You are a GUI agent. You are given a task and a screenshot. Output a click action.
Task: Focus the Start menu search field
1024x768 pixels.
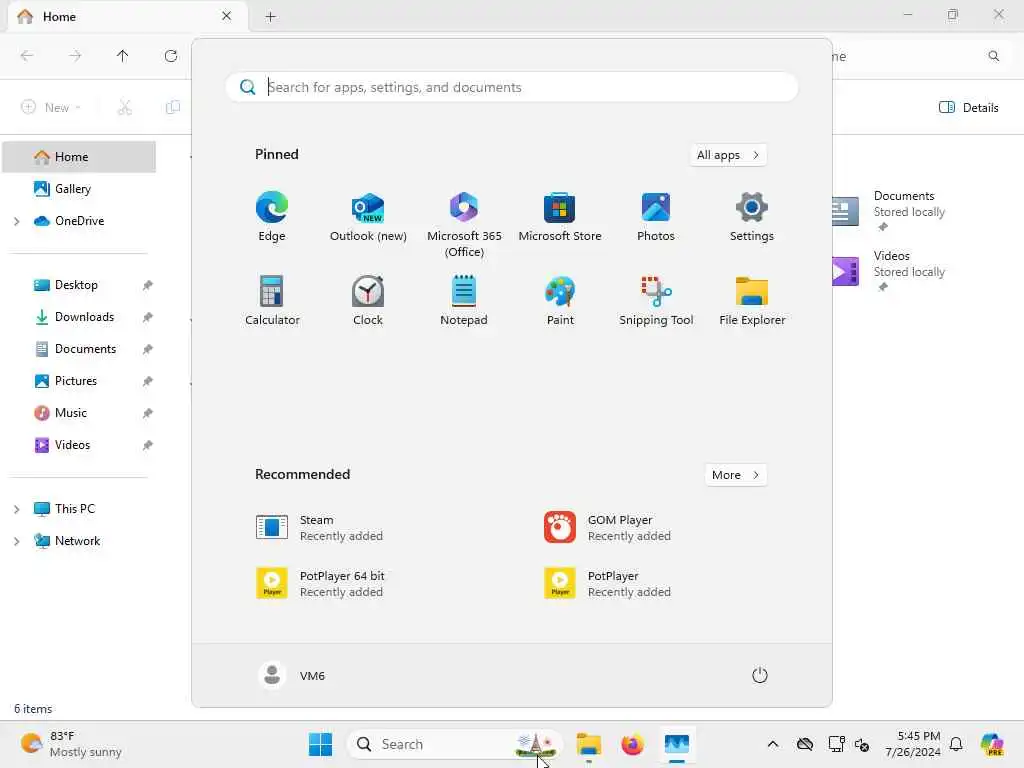pyautogui.click(x=512, y=87)
